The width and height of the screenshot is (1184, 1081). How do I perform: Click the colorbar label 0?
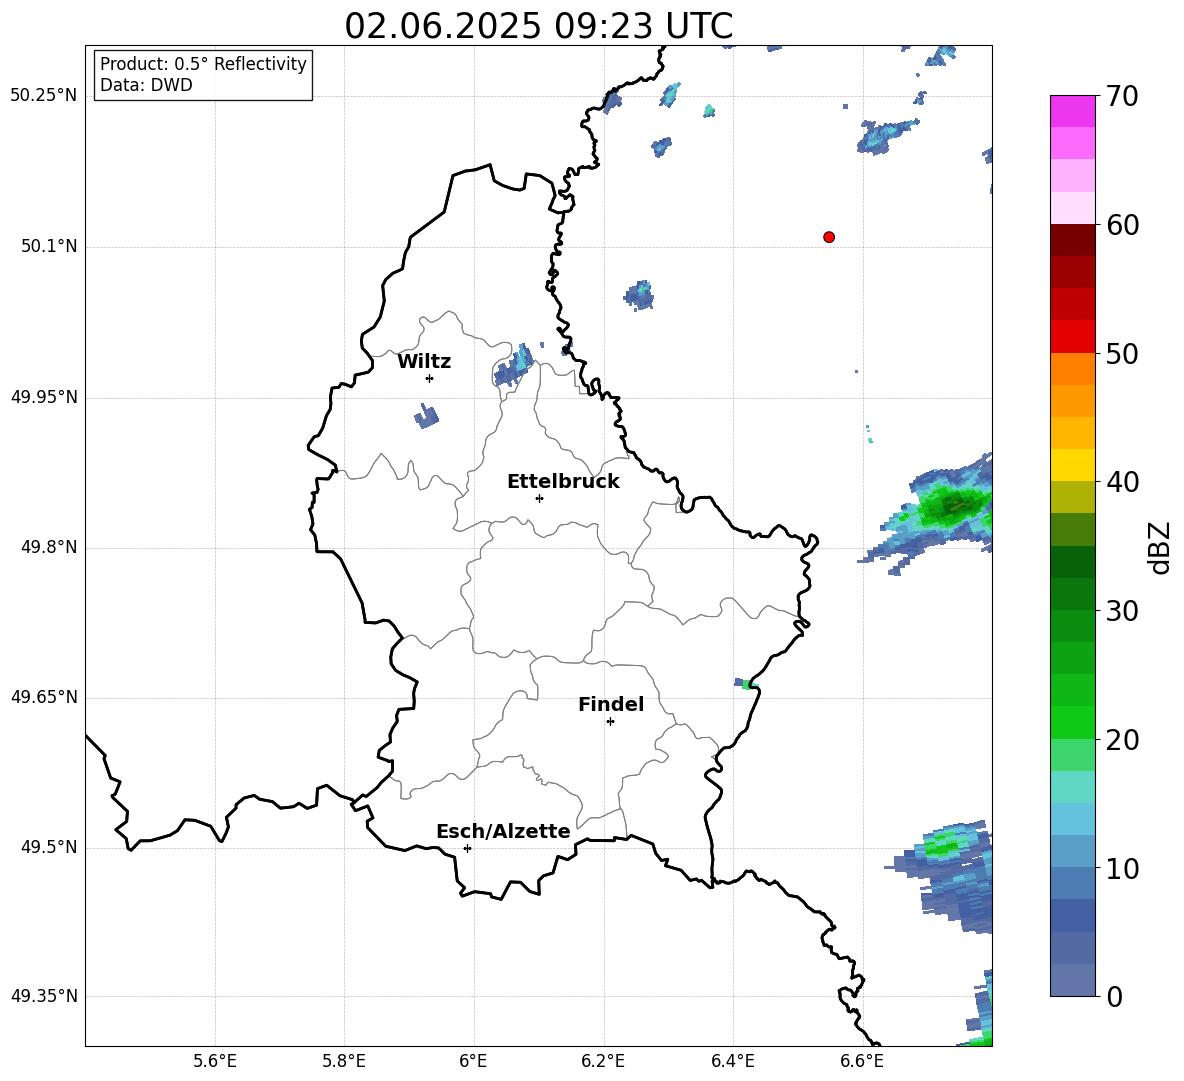pos(1114,996)
